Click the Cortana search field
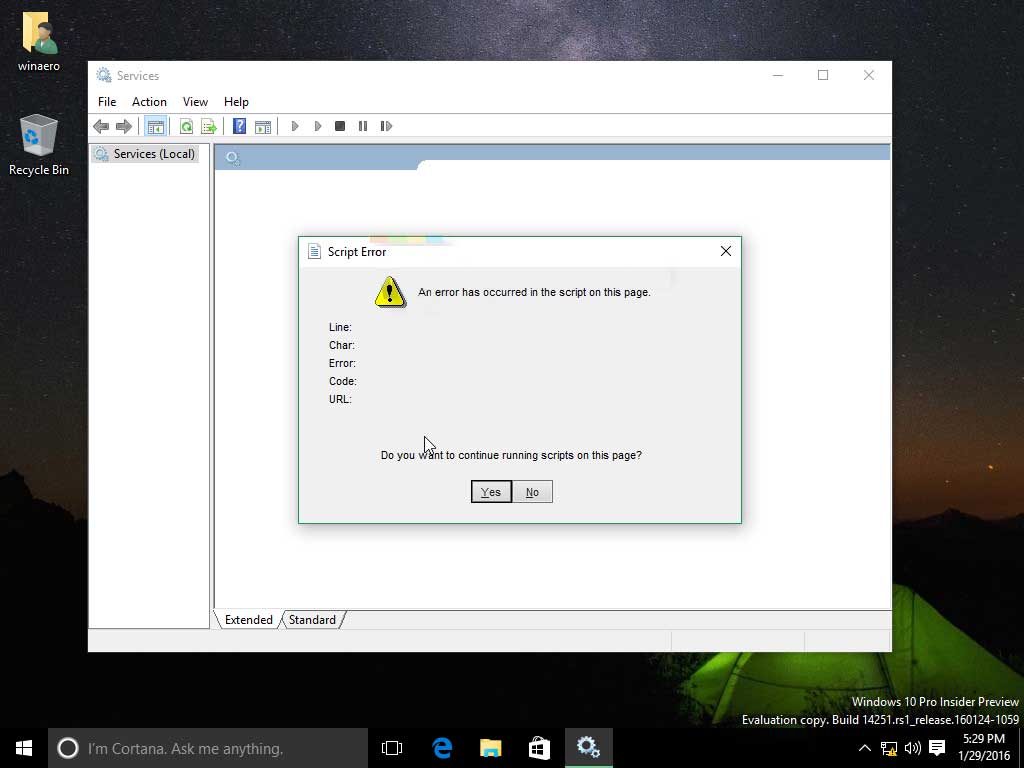Screen dimensions: 1024x768 point(200,747)
